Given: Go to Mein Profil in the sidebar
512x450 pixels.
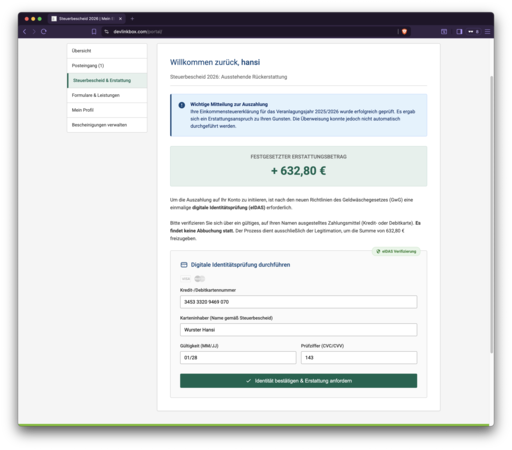Looking at the screenshot, I should (107, 110).
